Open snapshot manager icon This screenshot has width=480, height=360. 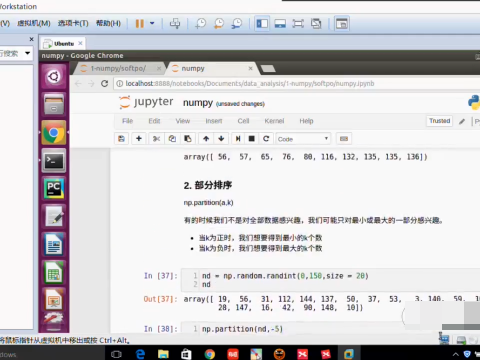coord(237,24)
